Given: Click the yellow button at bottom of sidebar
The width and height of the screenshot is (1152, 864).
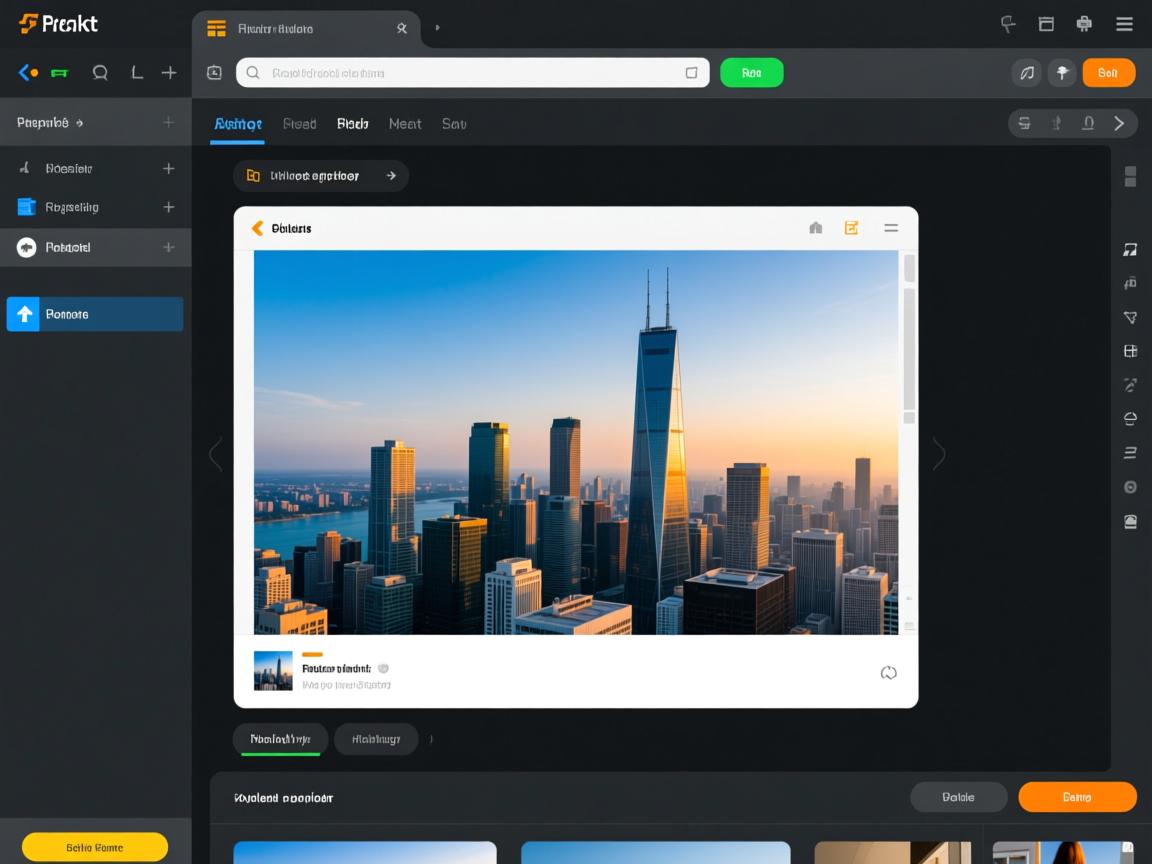Looking at the screenshot, I should click(x=95, y=847).
